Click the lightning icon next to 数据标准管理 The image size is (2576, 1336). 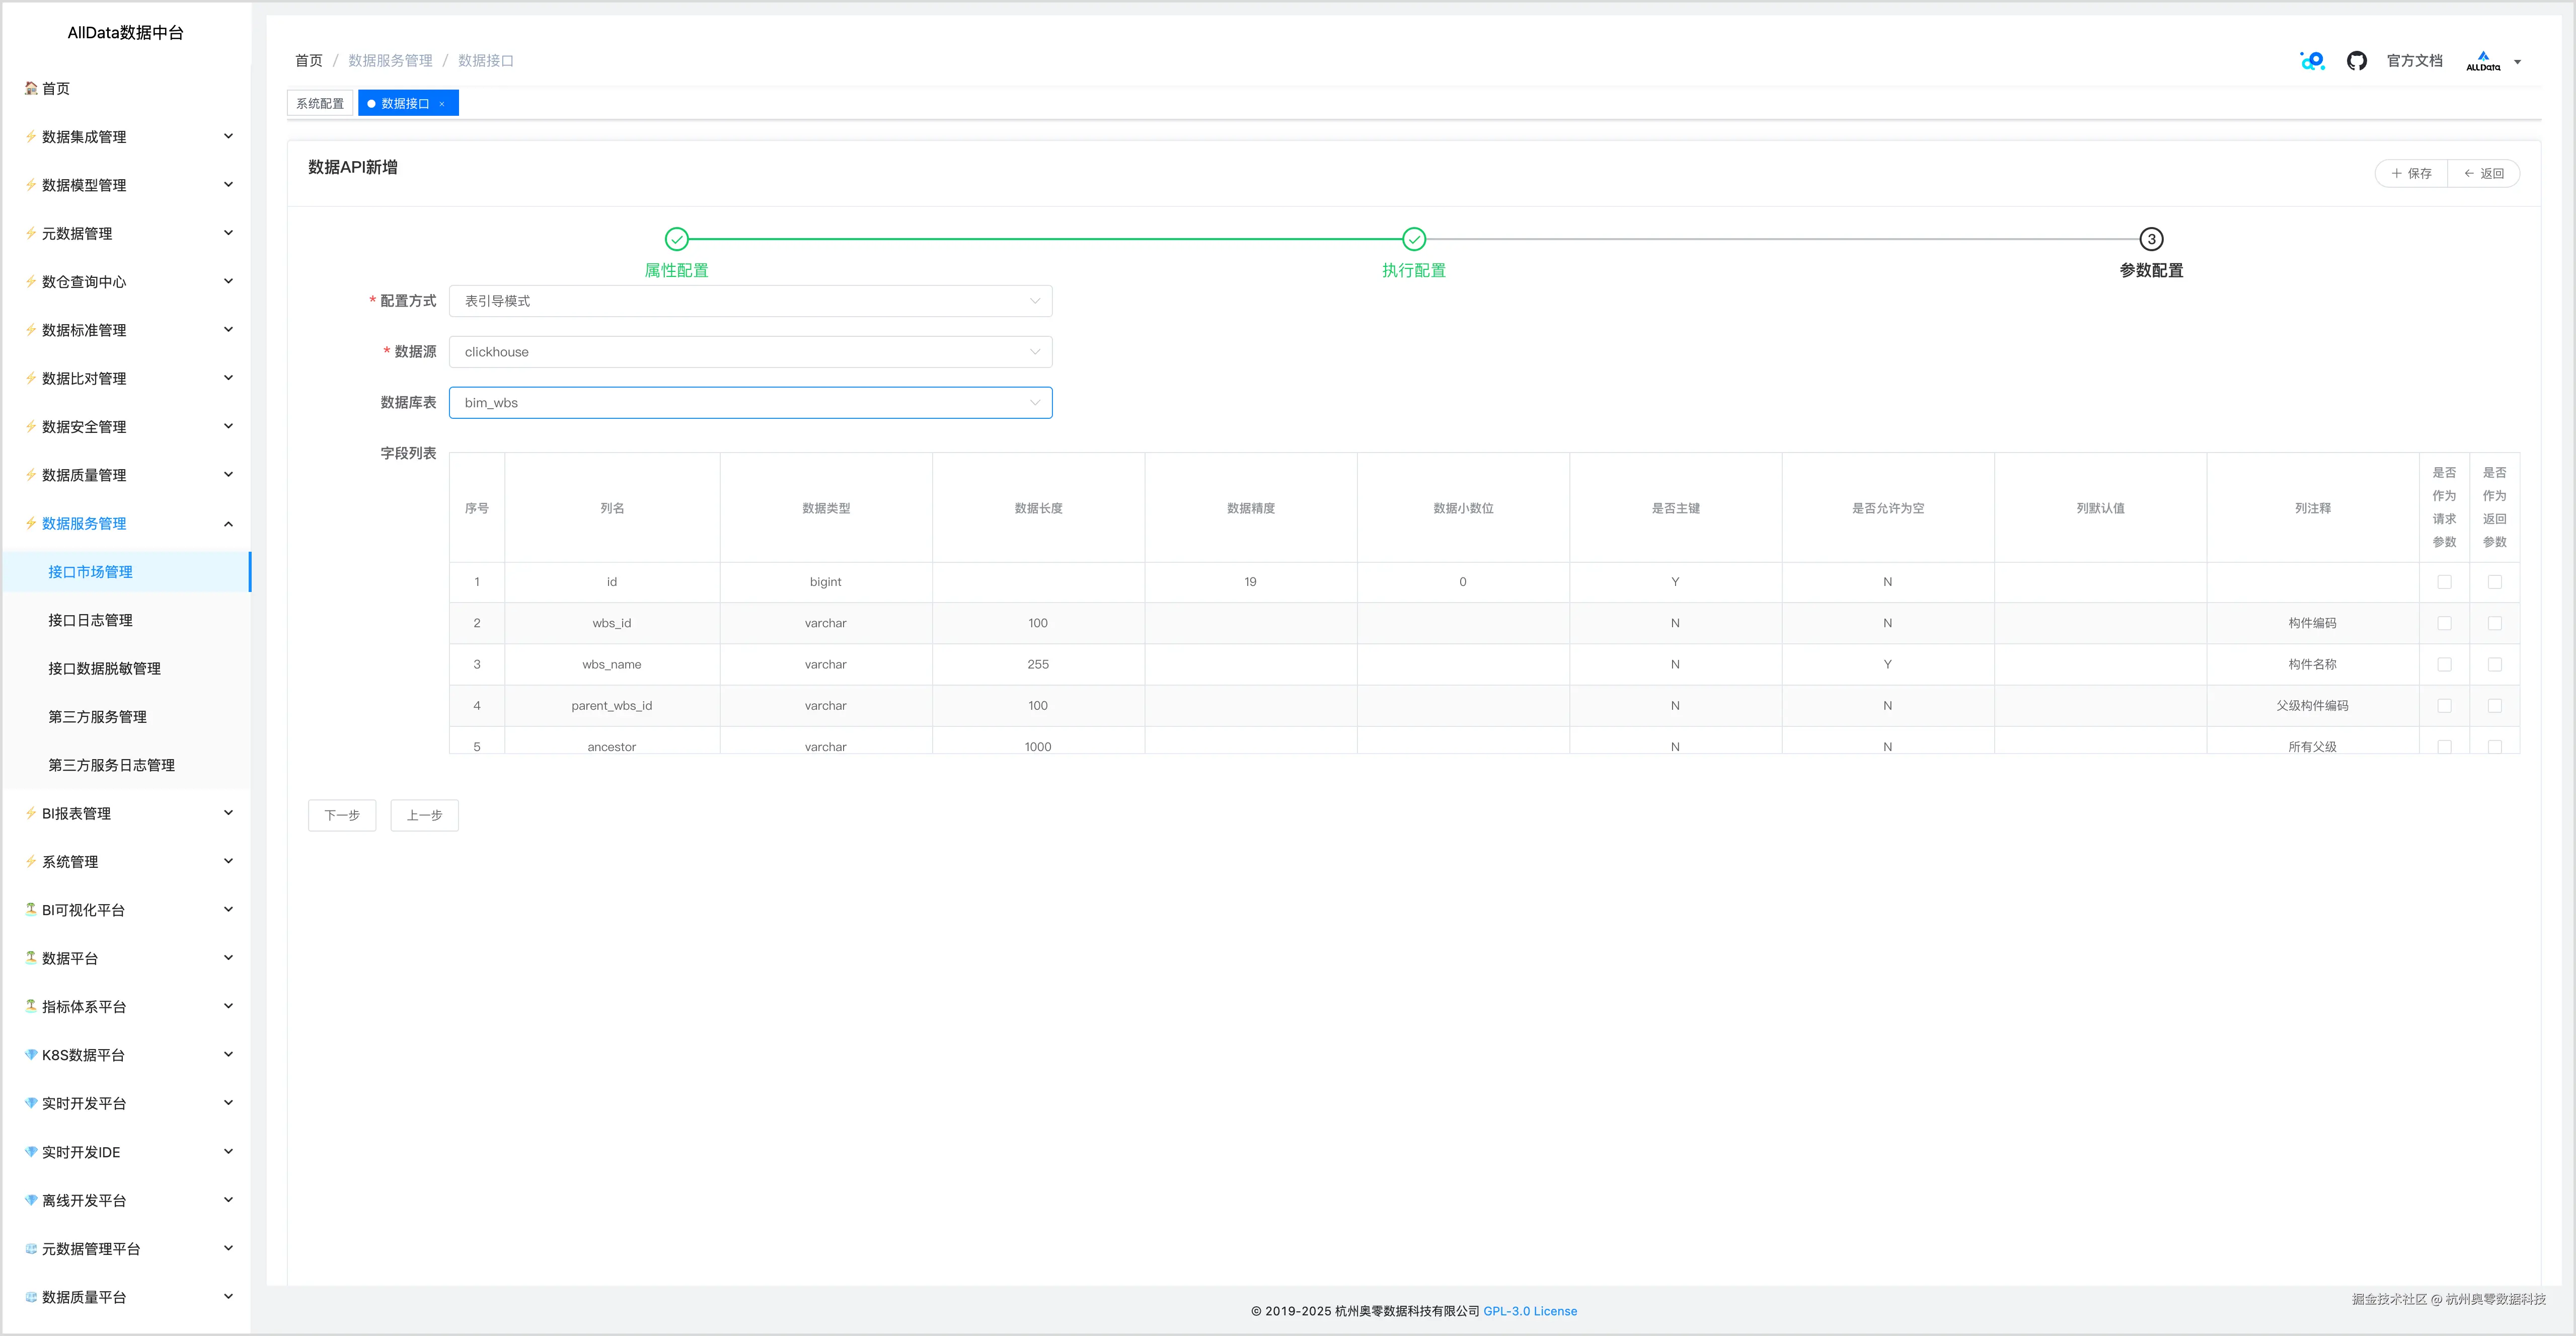(31, 330)
